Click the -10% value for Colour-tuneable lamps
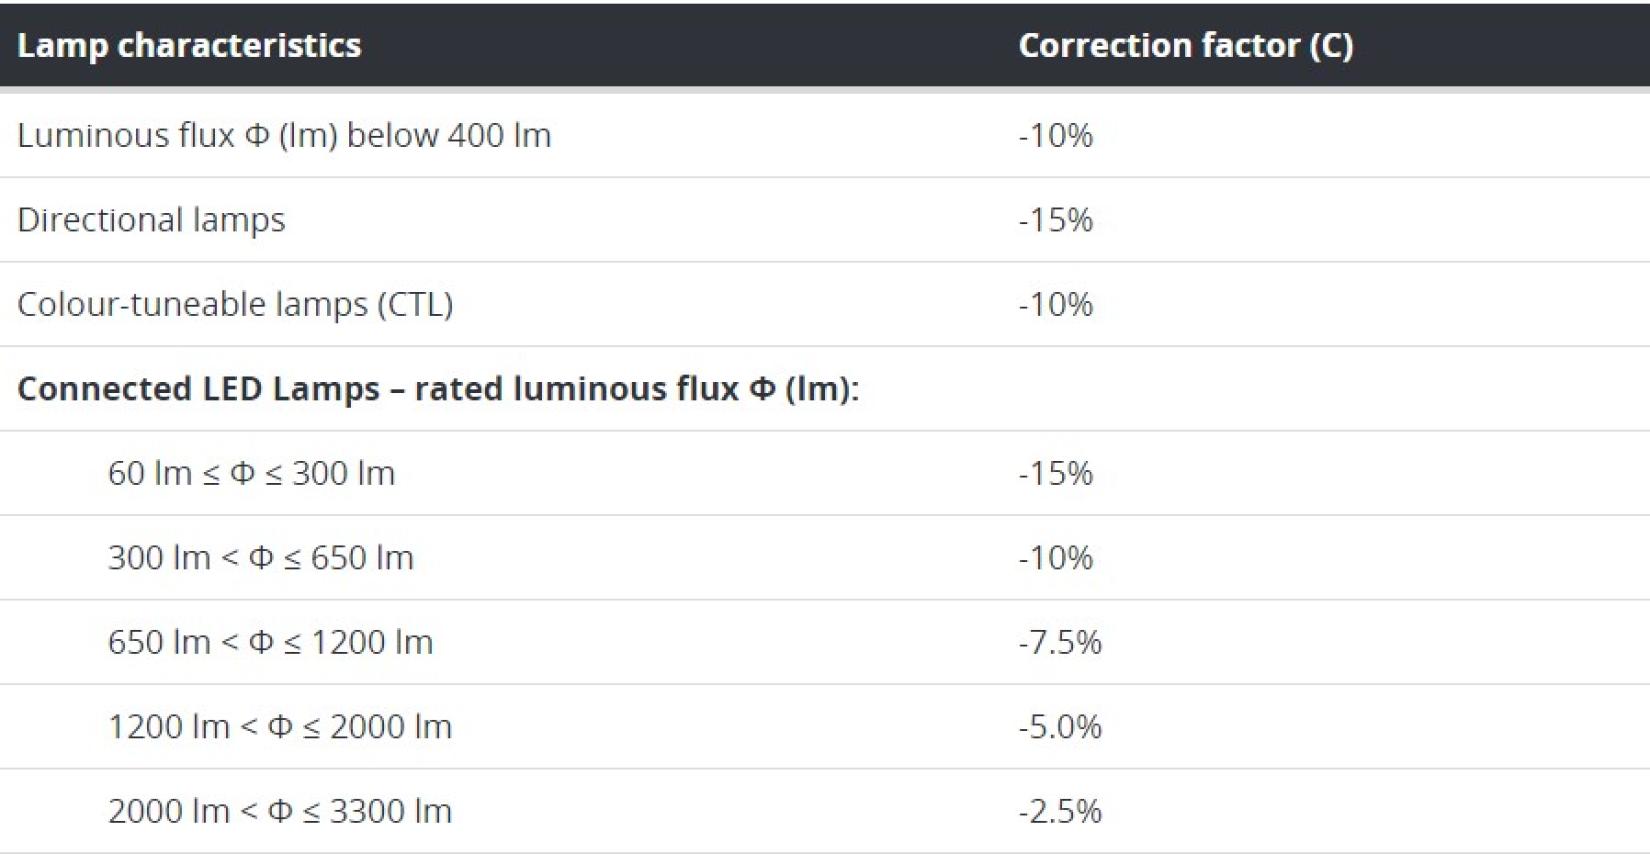 click(x=1056, y=304)
